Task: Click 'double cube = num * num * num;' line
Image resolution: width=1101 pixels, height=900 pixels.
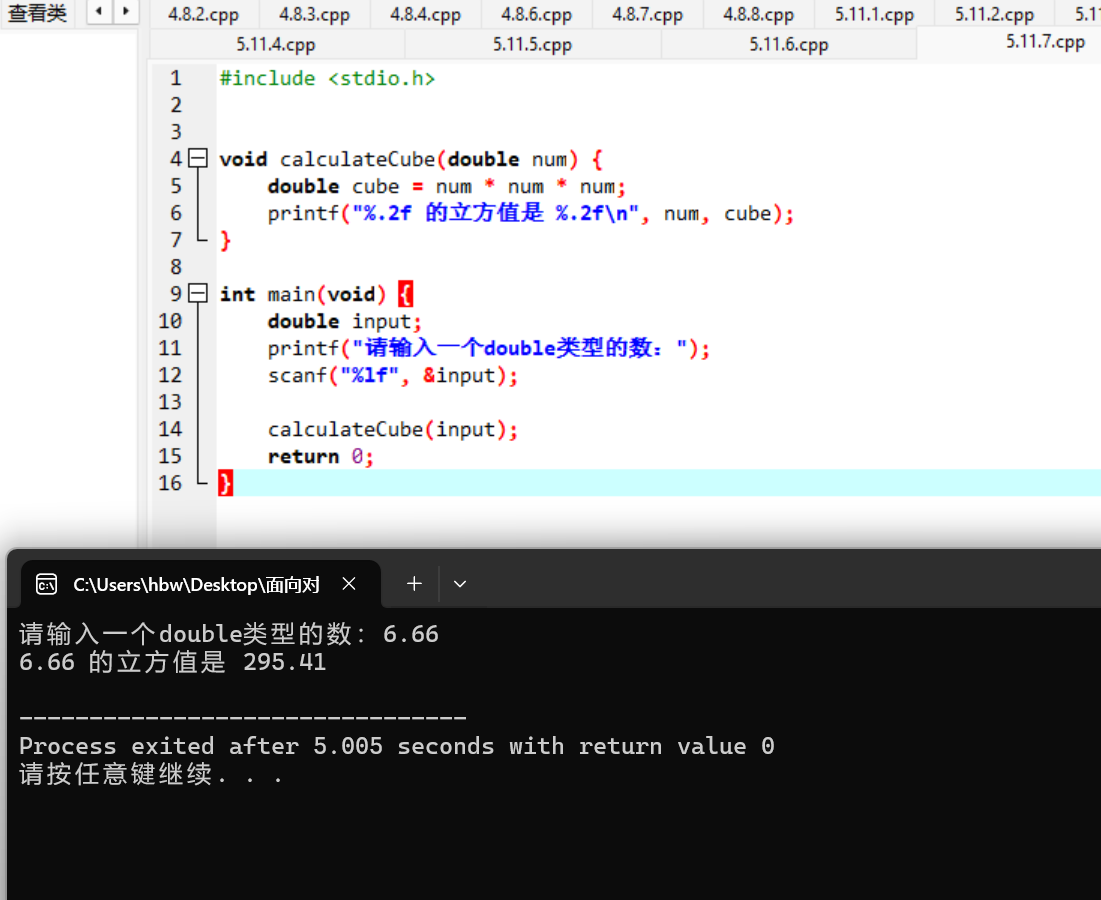Action: click(x=447, y=186)
